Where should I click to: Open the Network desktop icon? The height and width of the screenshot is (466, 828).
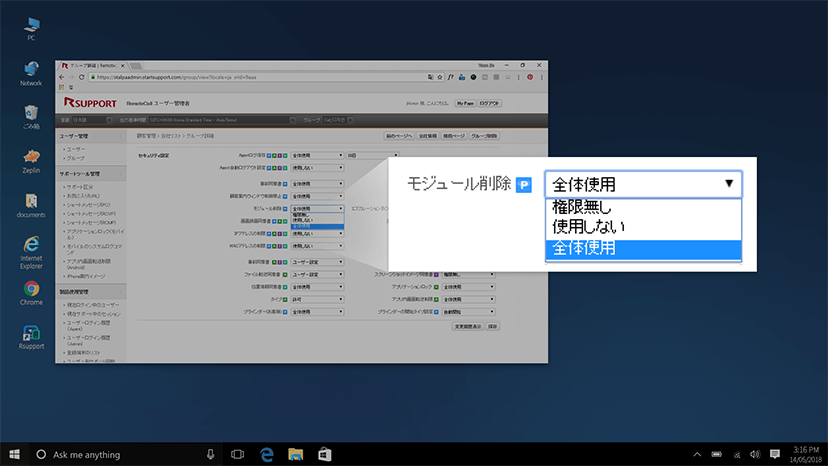[x=31, y=73]
